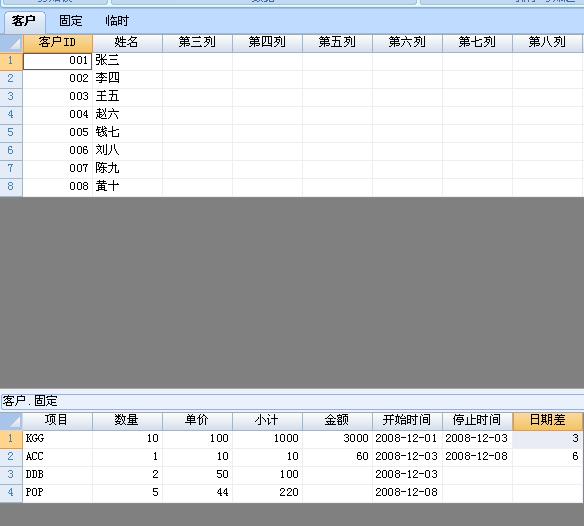
Task: Select row 8 header in customer table
Action: click(11, 186)
